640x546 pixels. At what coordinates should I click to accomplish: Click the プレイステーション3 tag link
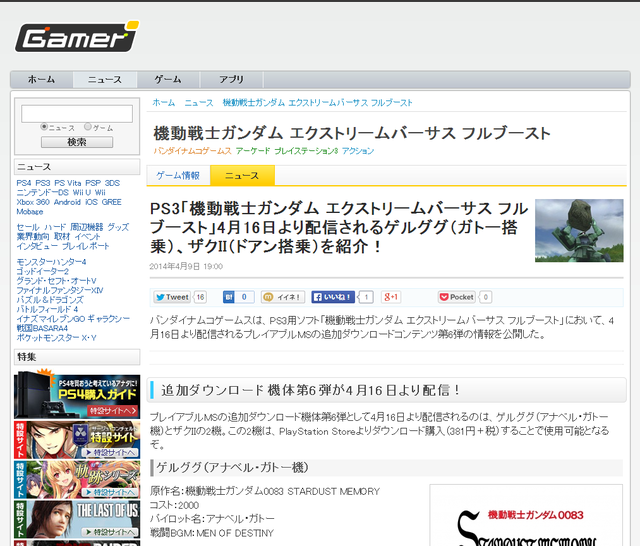tap(306, 151)
